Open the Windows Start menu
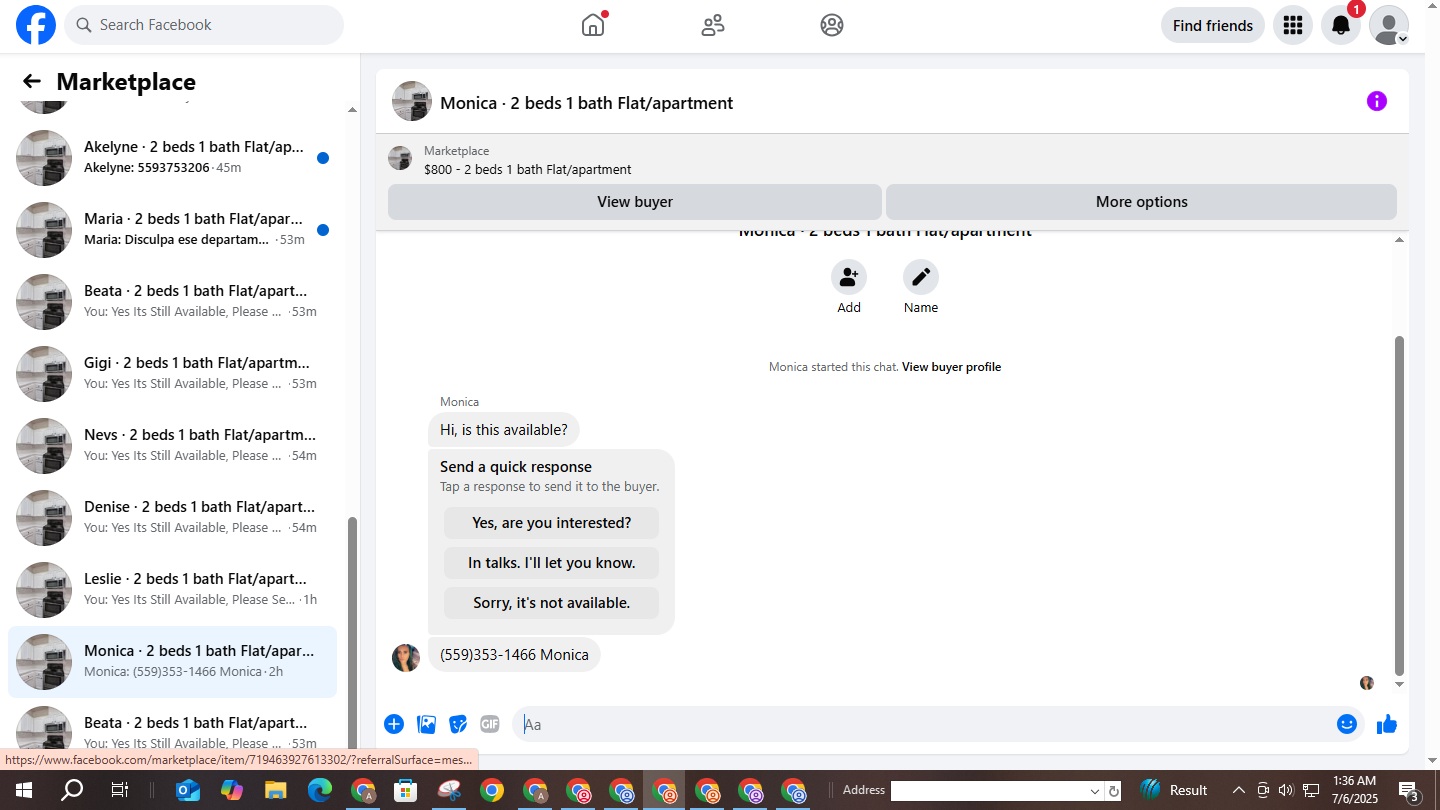This screenshot has width=1440, height=810. tap(24, 790)
